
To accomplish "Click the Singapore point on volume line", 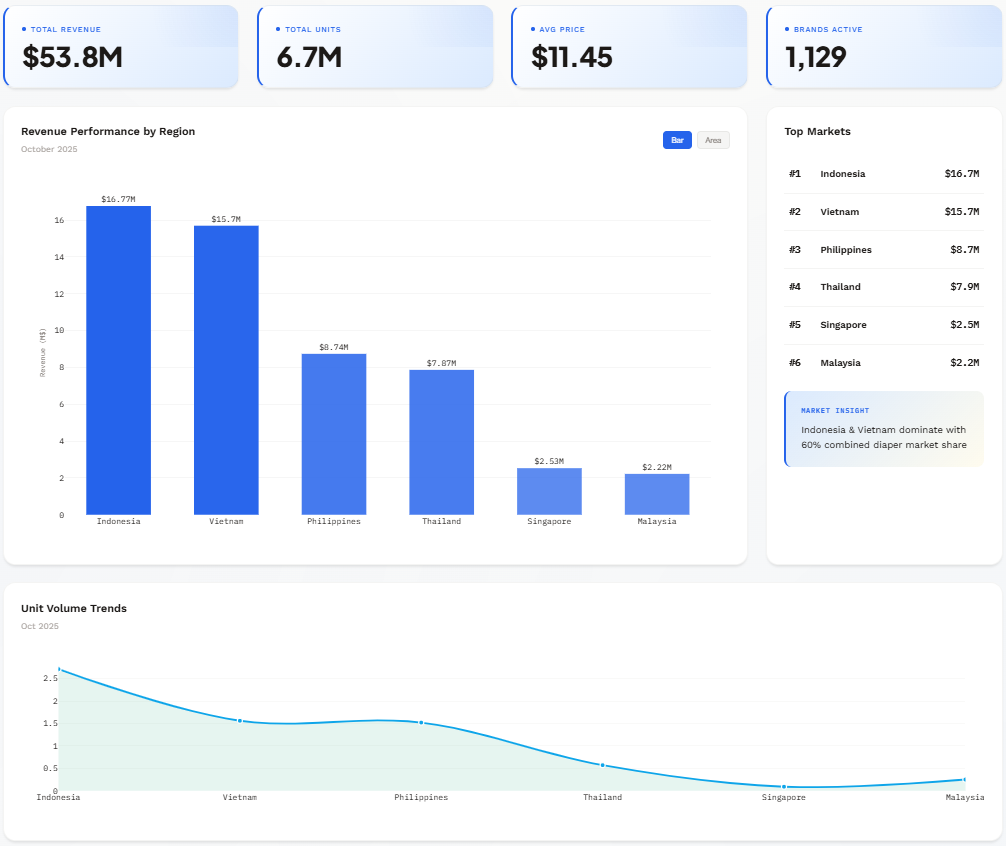I will [783, 786].
